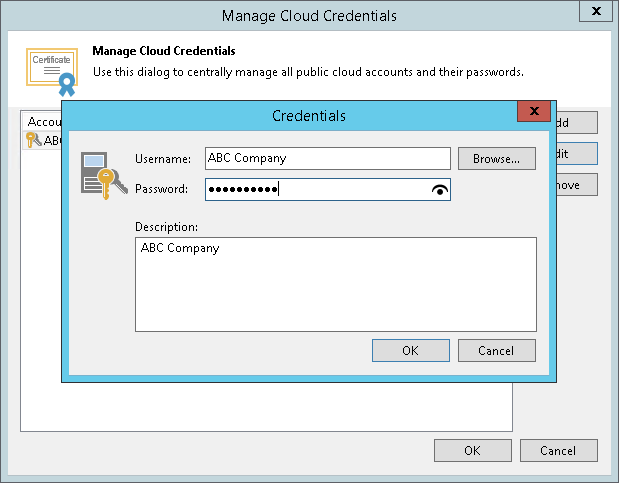
Task: Show the password with the eye icon
Action: click(x=439, y=189)
